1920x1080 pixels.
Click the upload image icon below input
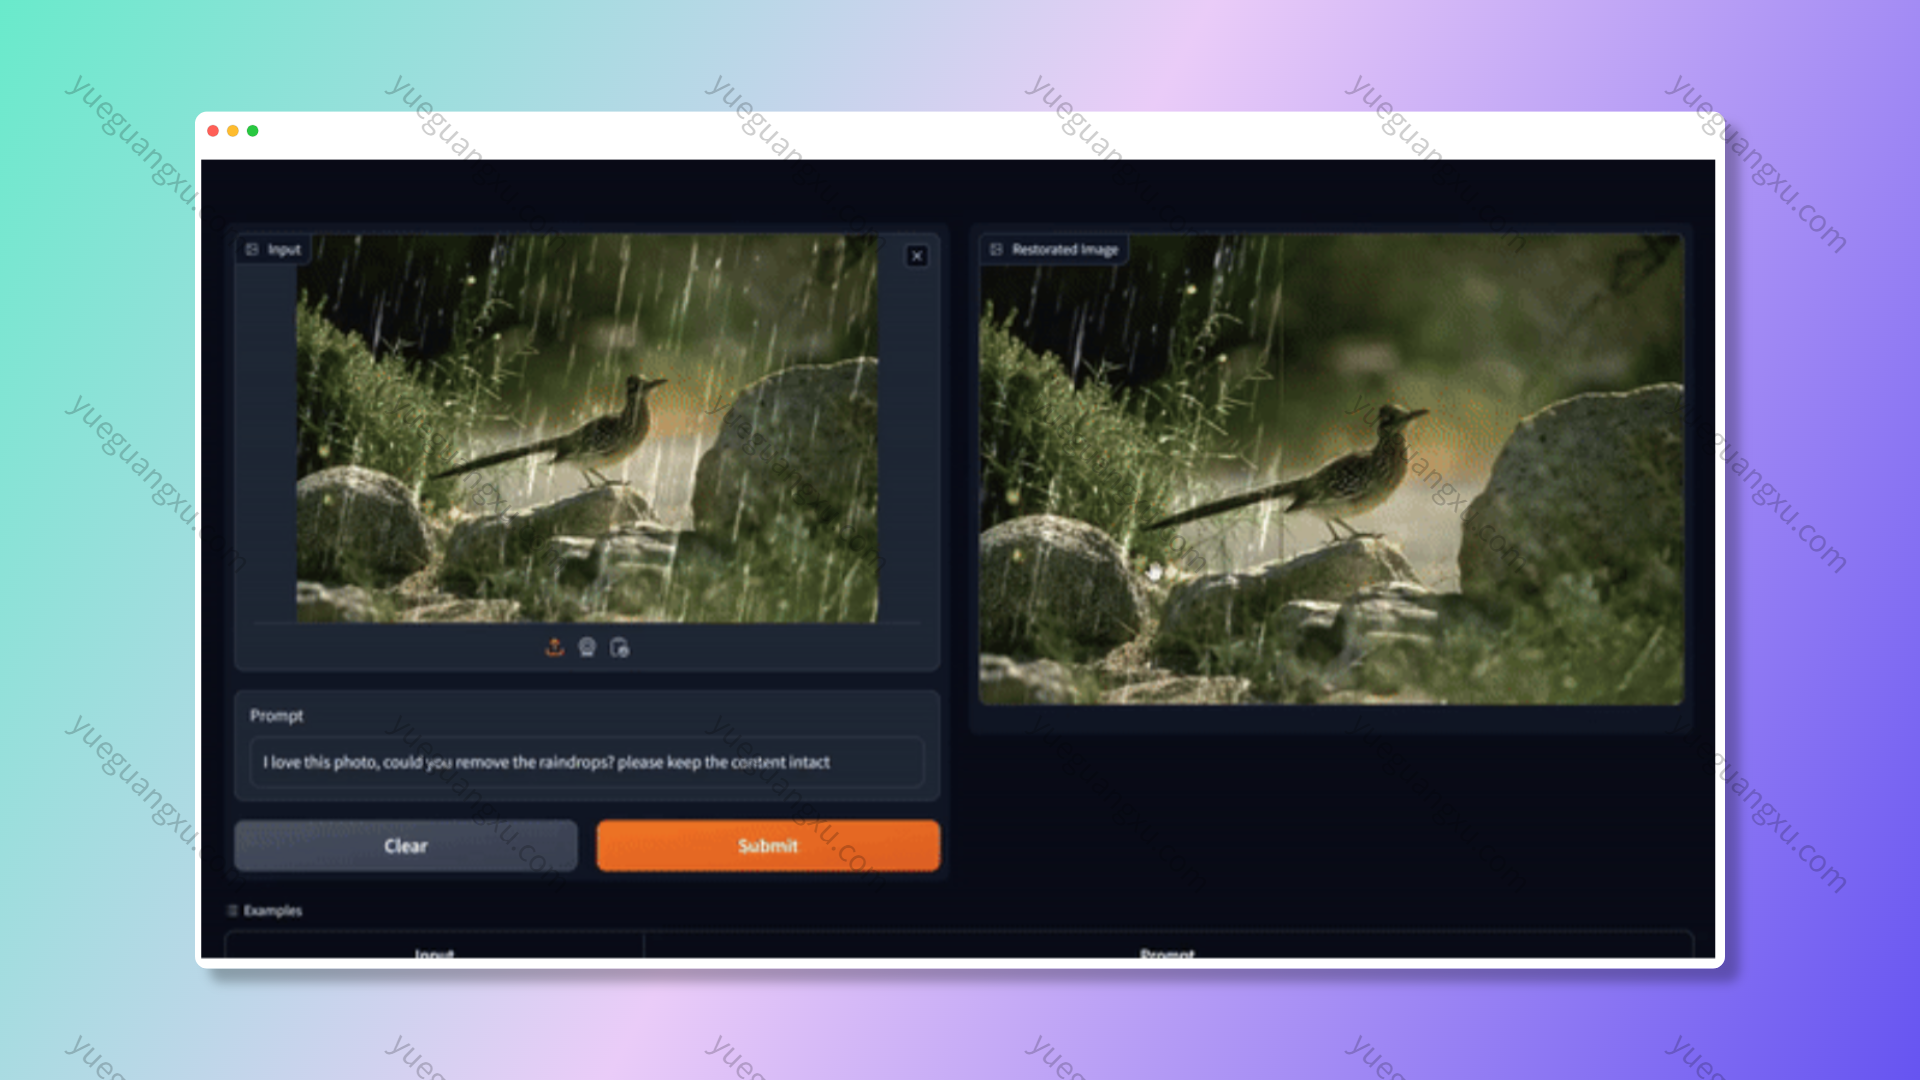coord(554,647)
